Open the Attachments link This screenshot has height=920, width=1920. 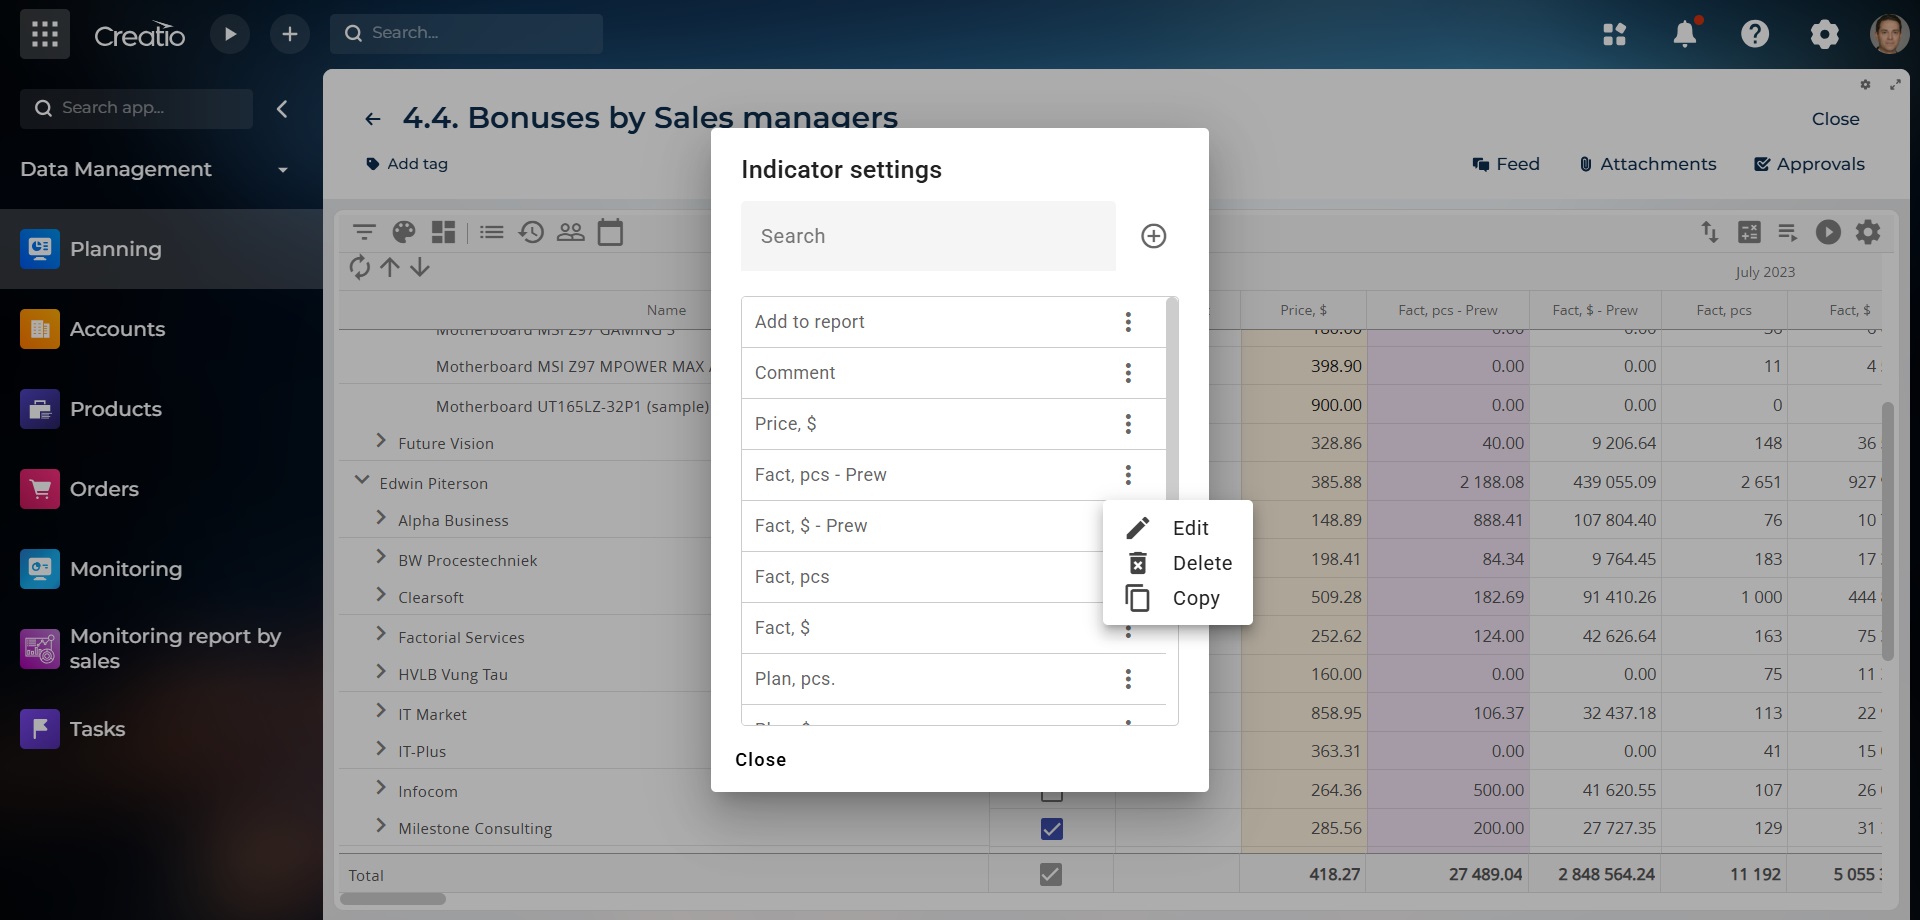tap(1647, 164)
